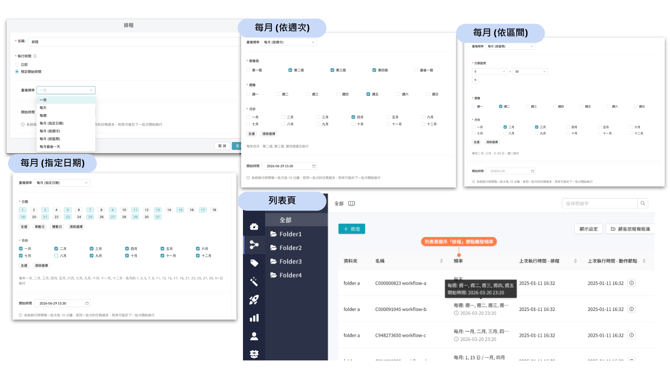Viewport: 670px width, 379px height.
Task: Open the 重複頻率 dropdown in 排程 dialog
Action: pyautogui.click(x=66, y=90)
